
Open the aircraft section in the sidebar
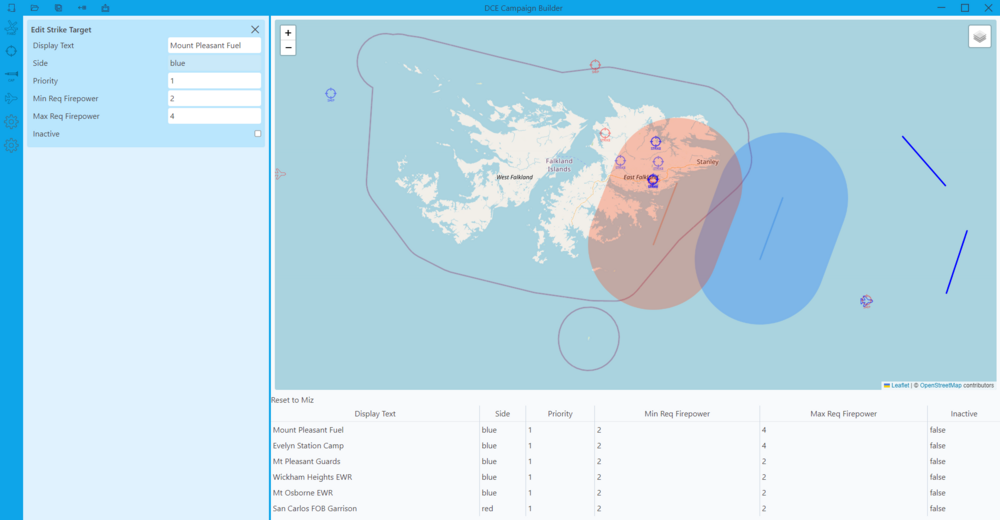[x=11, y=98]
